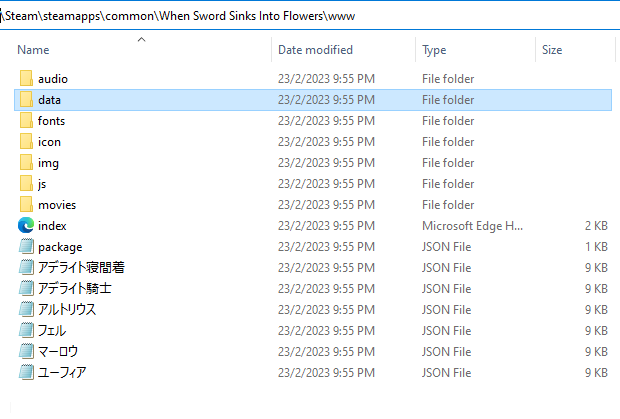Sort files by Type column
Viewport: 620px width, 419px height.
click(x=434, y=49)
